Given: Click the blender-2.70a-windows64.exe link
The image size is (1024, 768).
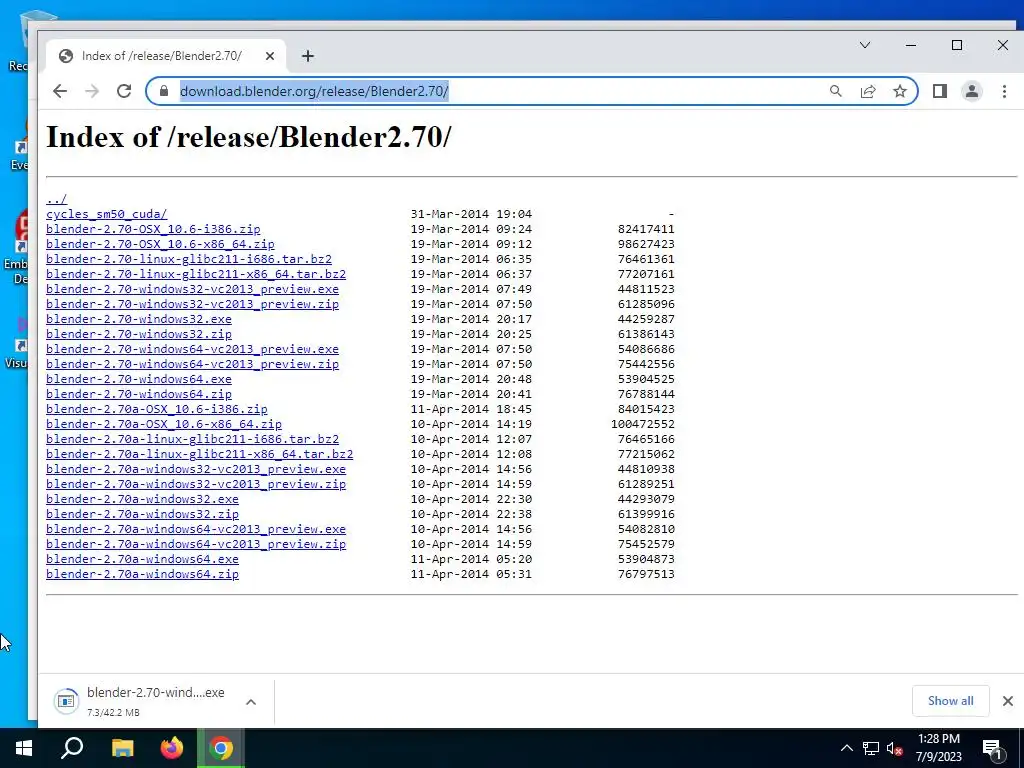Looking at the screenshot, I should (142, 559).
